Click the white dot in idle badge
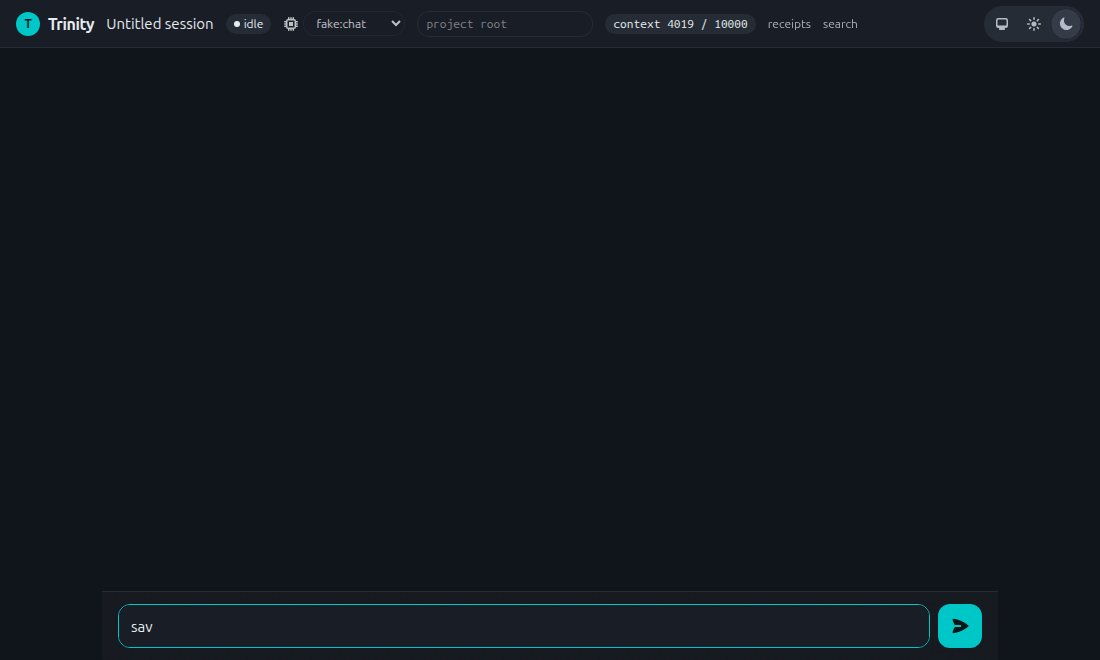This screenshot has width=1100, height=660. (x=236, y=24)
